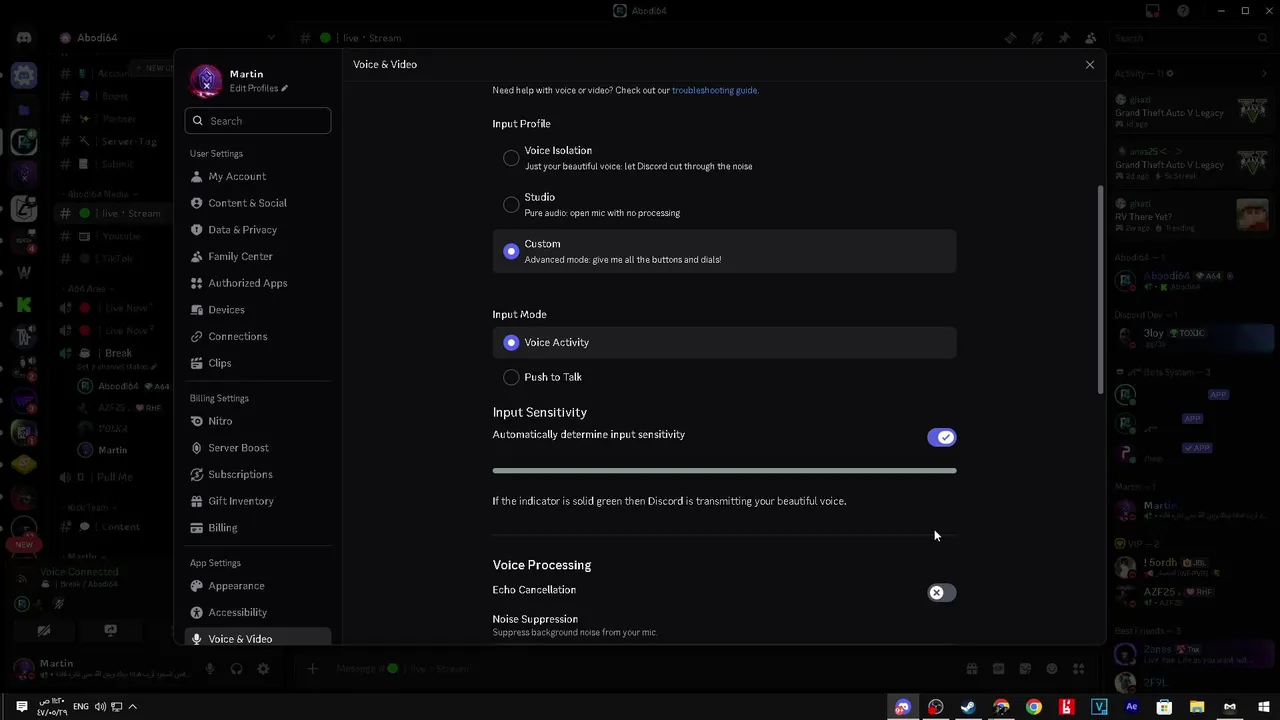Viewport: 1280px width, 720px height.
Task: Open Gift Inventory settings page
Action: pyautogui.click(x=258, y=501)
